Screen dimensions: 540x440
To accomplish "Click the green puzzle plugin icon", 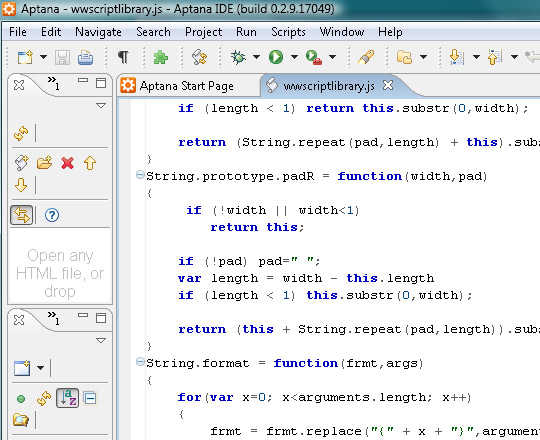I will pyautogui.click(x=161, y=57).
